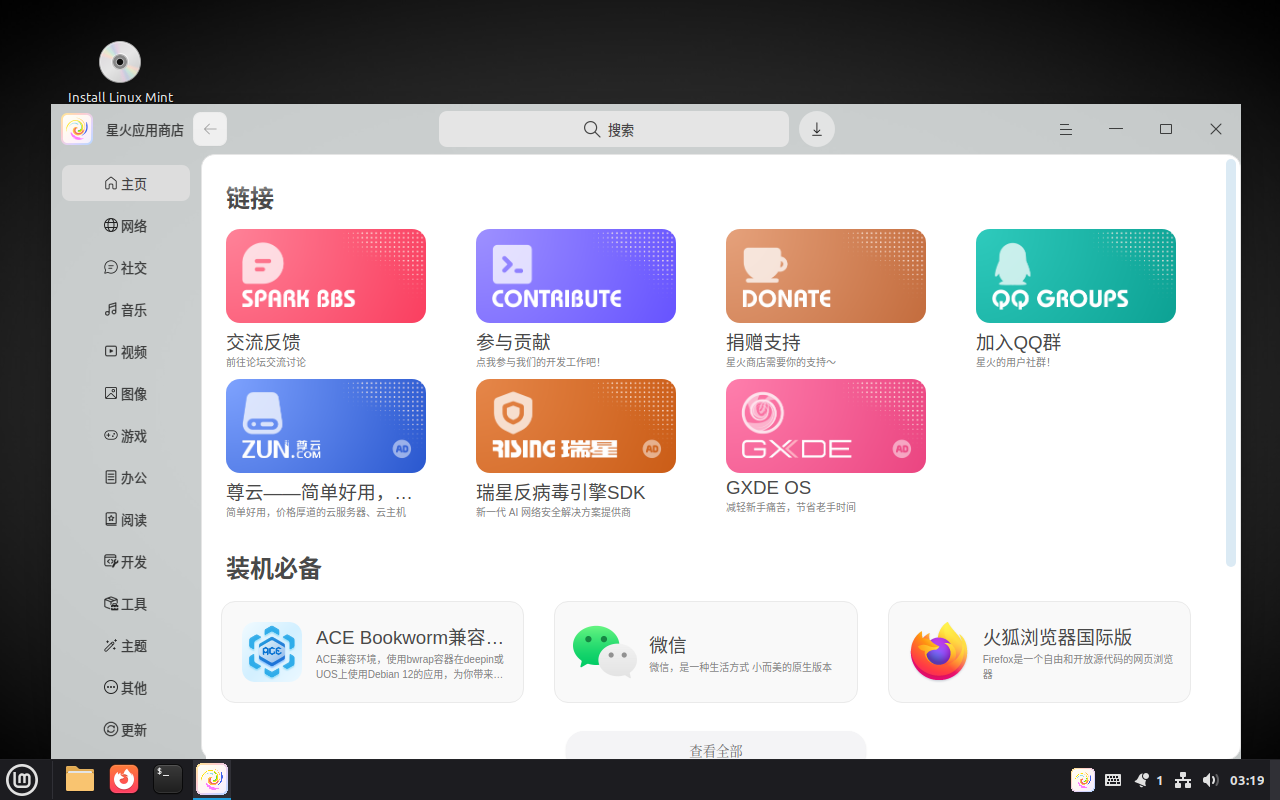Click the 参与贡献 link title
1280x800 pixels.
514,342
